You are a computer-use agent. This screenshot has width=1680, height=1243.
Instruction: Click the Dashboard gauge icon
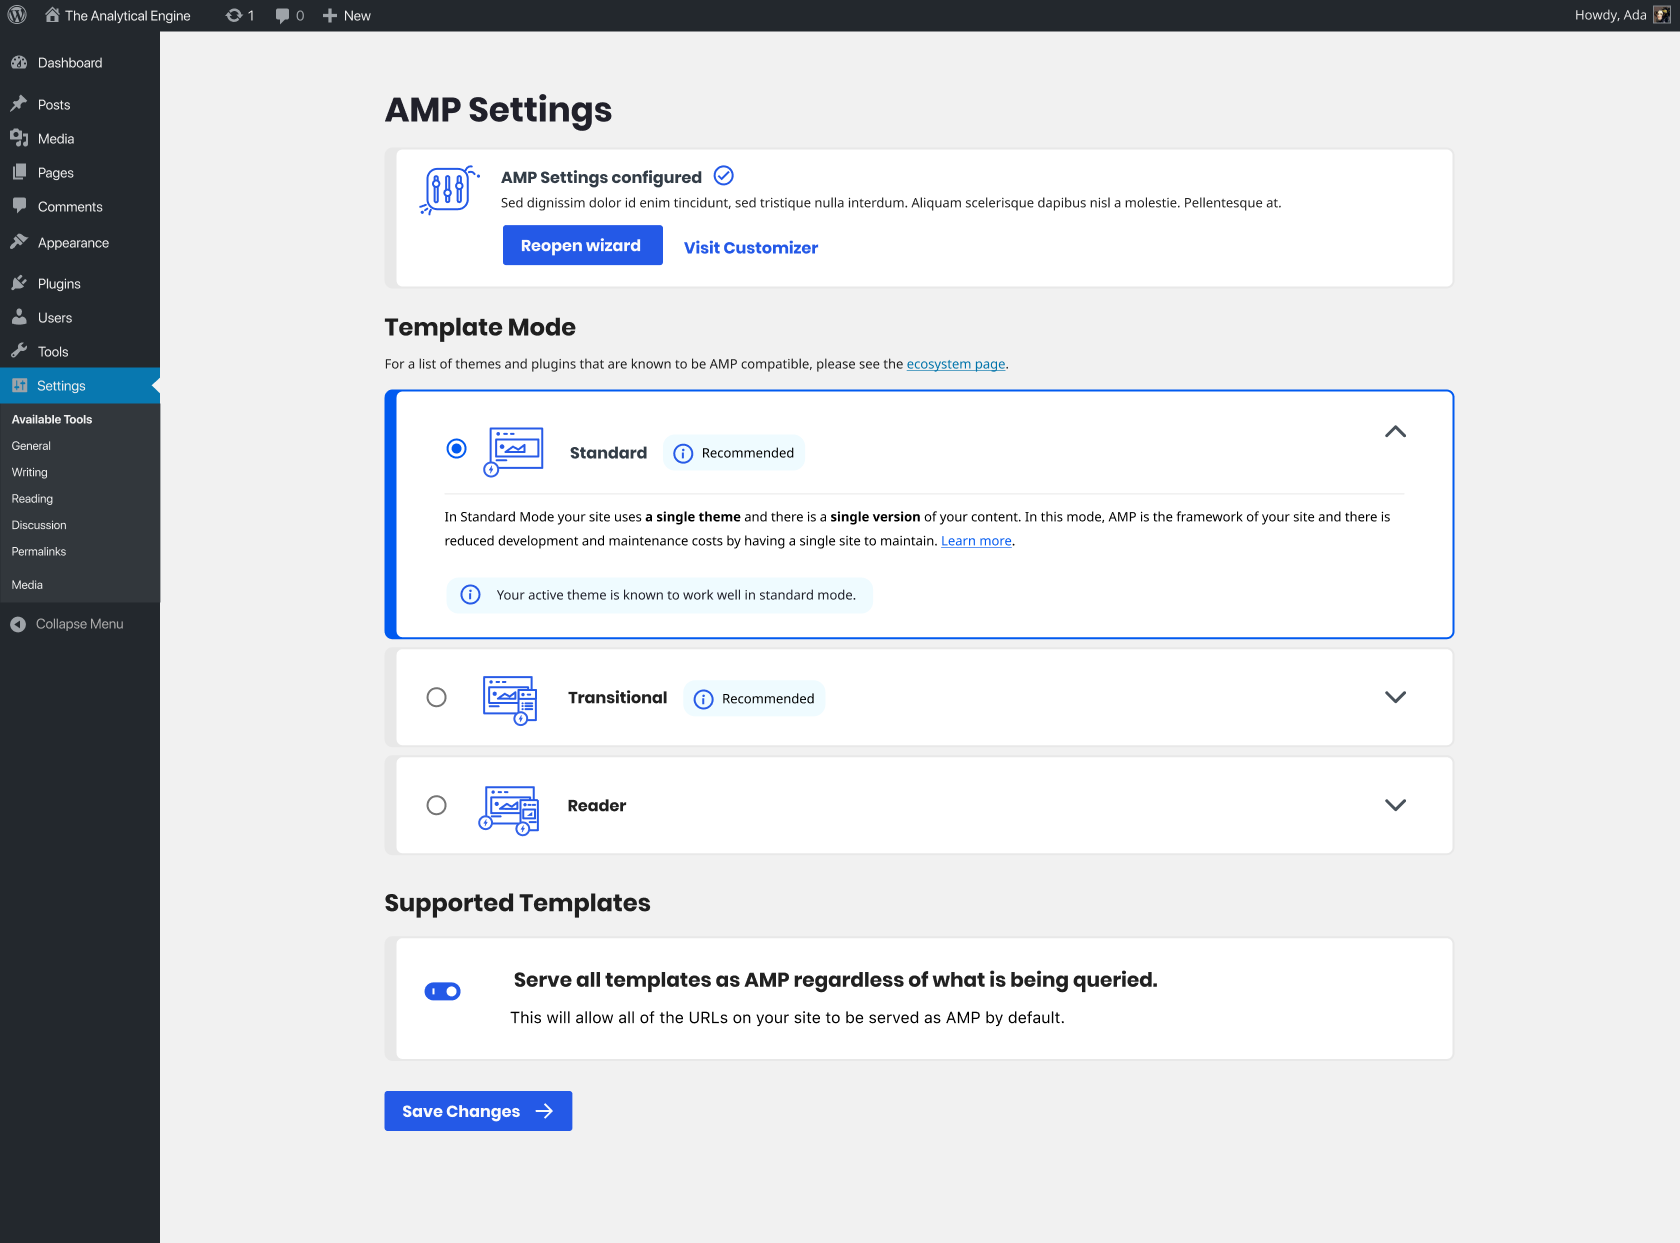[19, 62]
